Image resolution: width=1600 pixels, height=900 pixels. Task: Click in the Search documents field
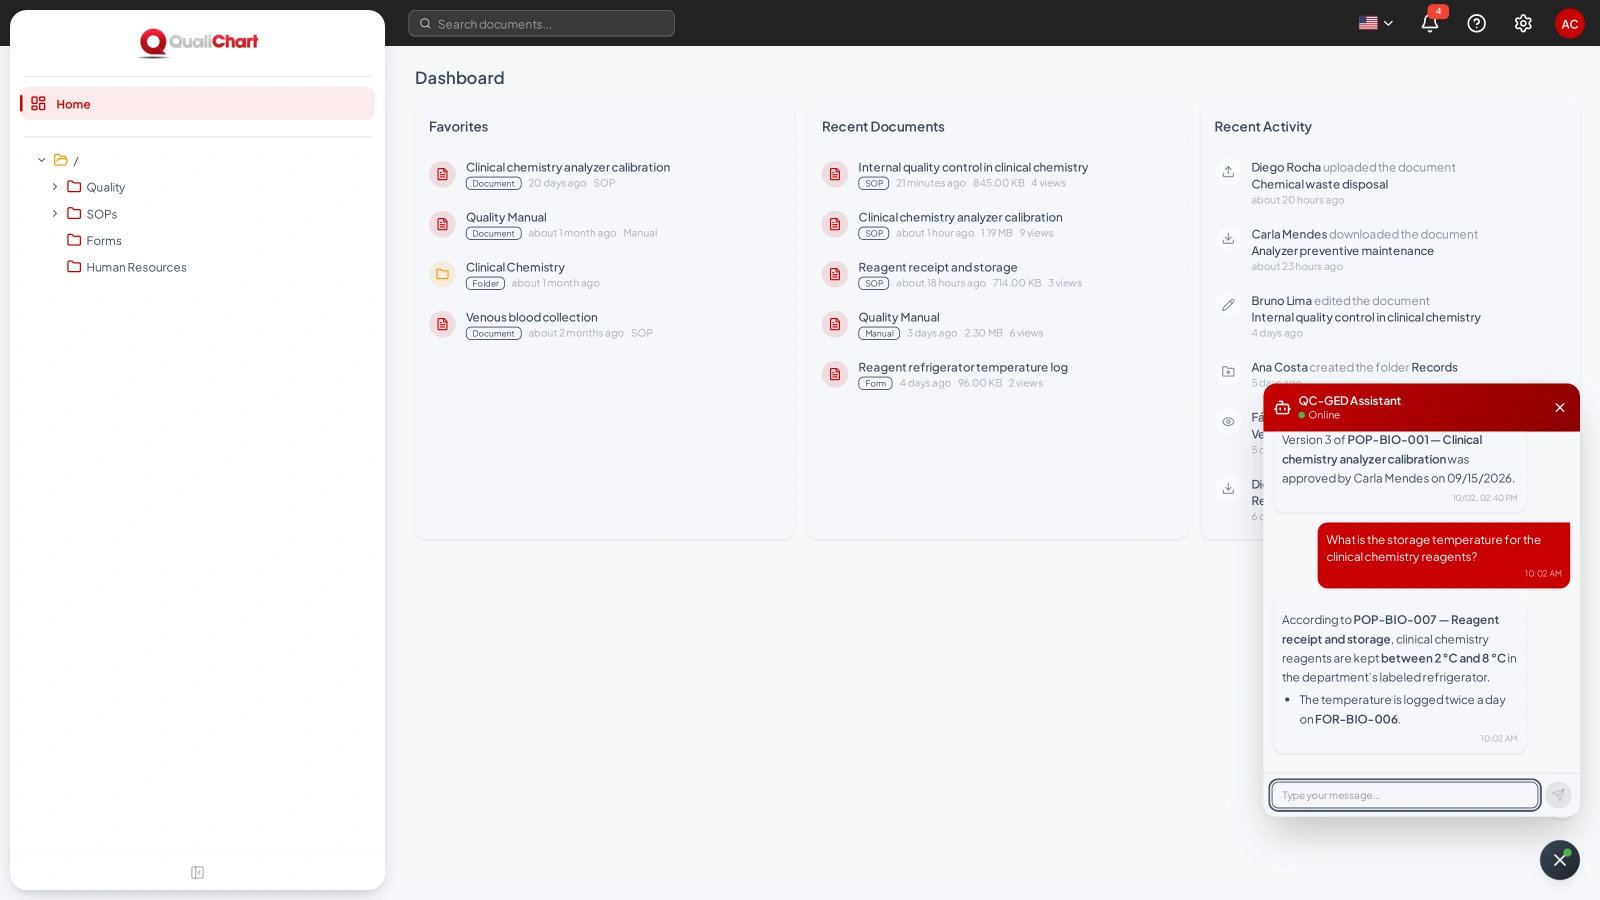click(541, 23)
